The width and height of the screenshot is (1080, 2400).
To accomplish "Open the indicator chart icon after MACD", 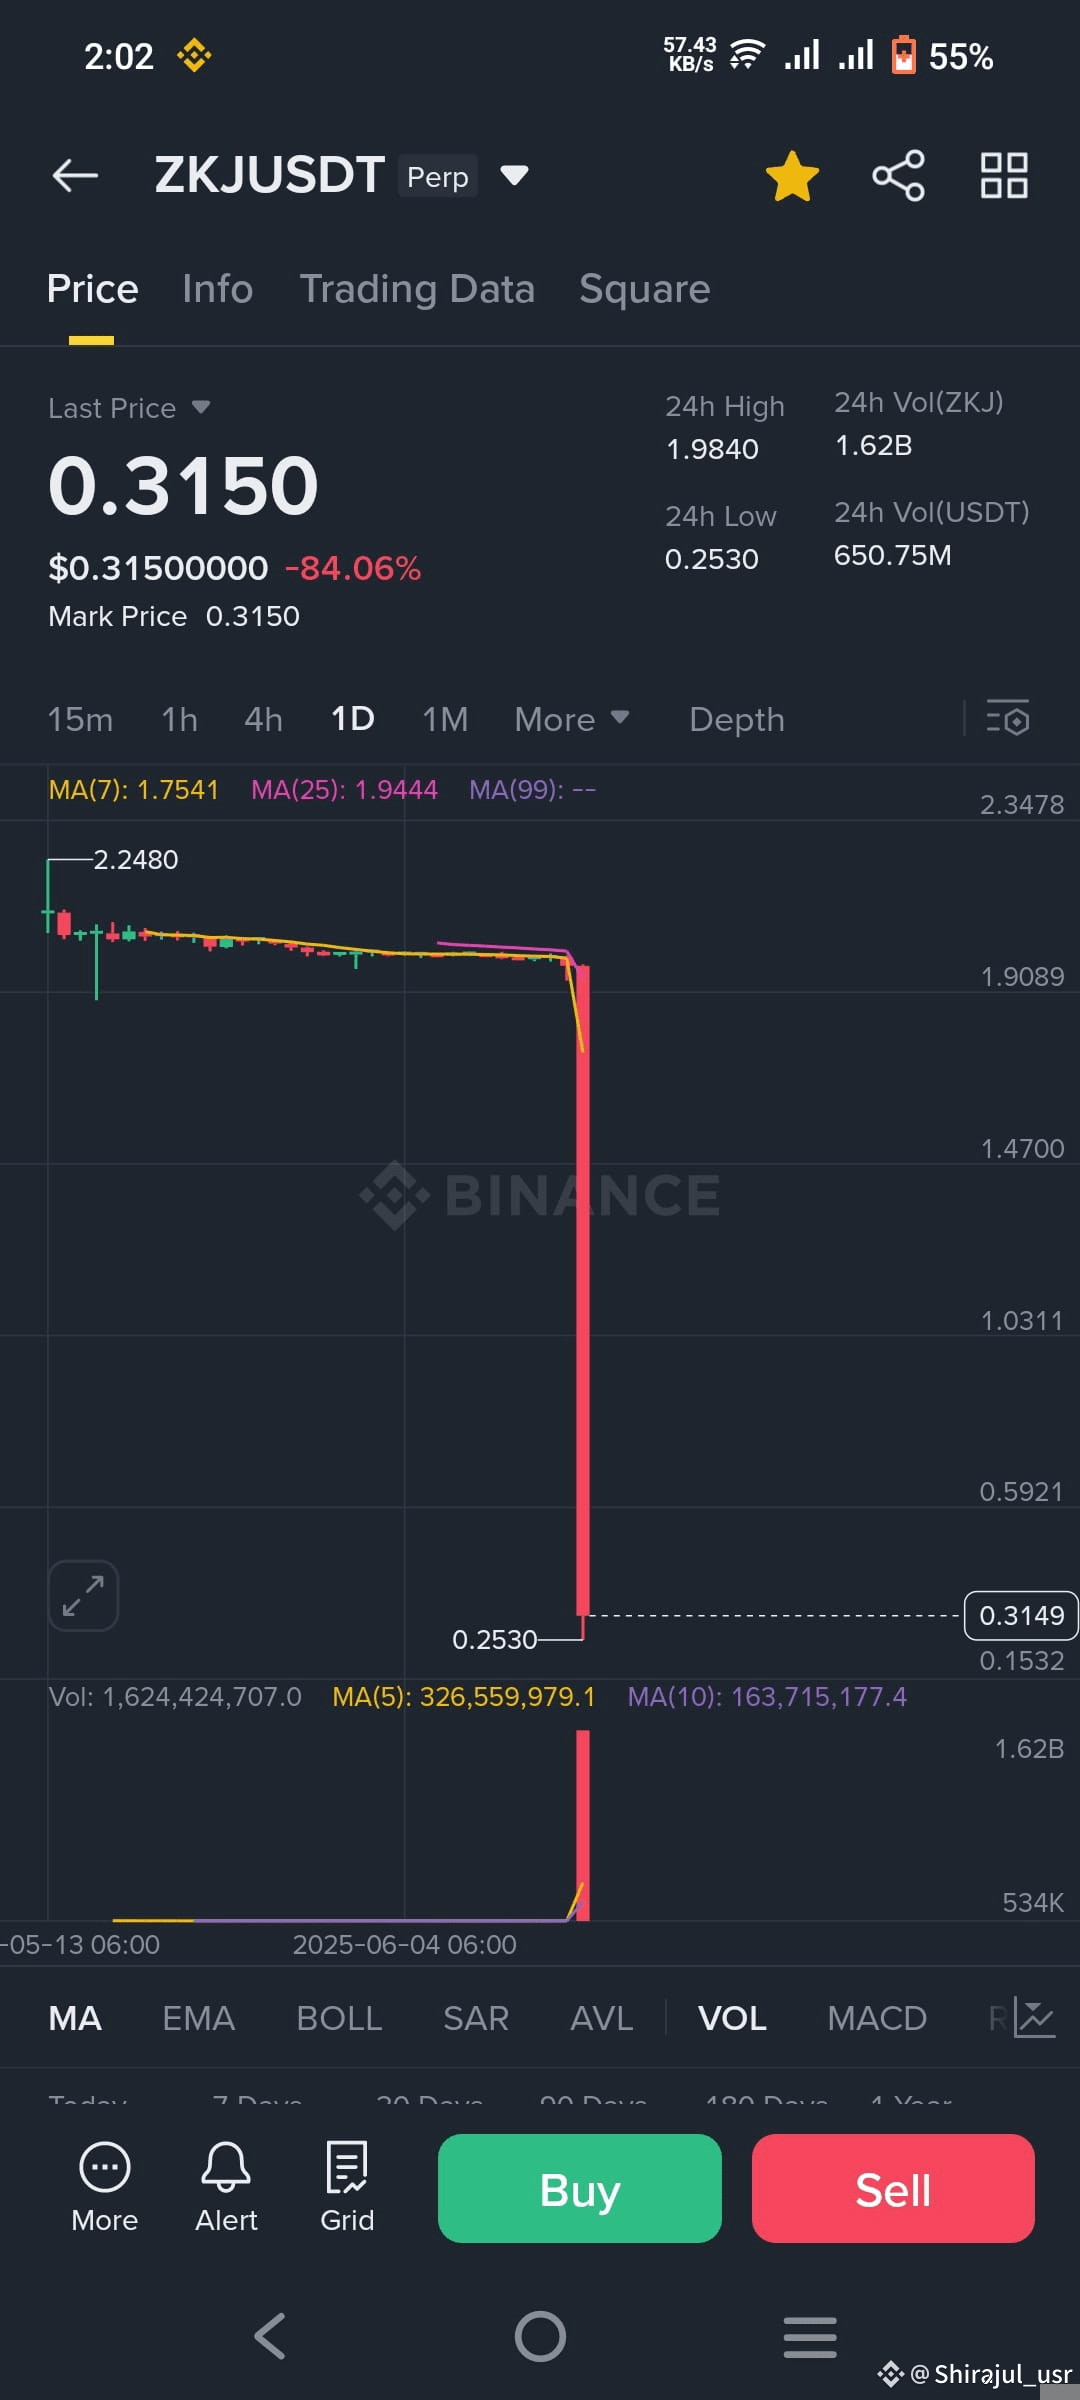I will pyautogui.click(x=1034, y=2017).
